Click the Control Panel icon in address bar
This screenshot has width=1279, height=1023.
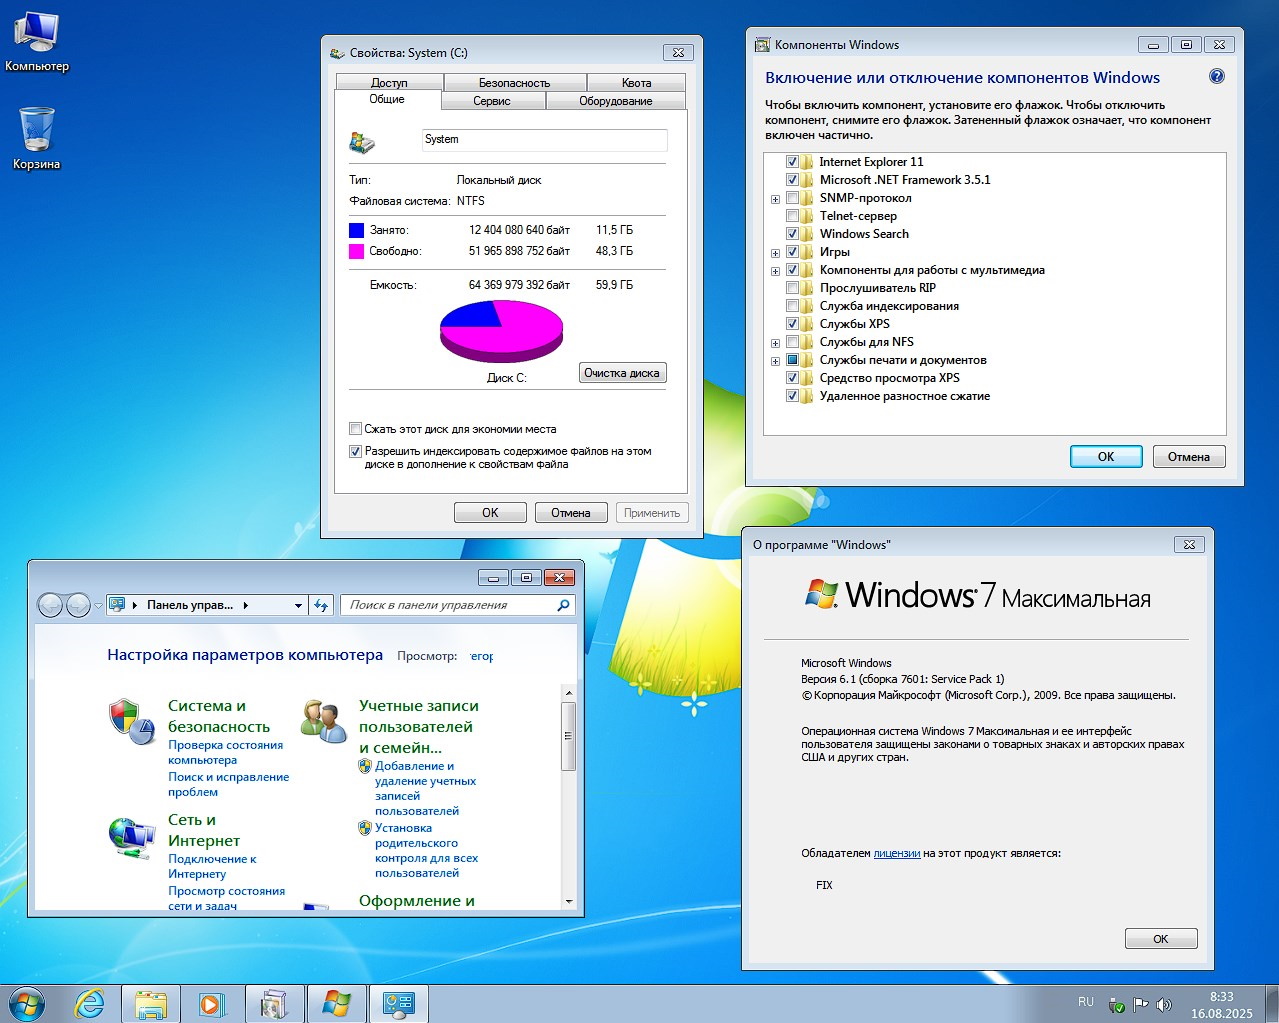tap(118, 605)
